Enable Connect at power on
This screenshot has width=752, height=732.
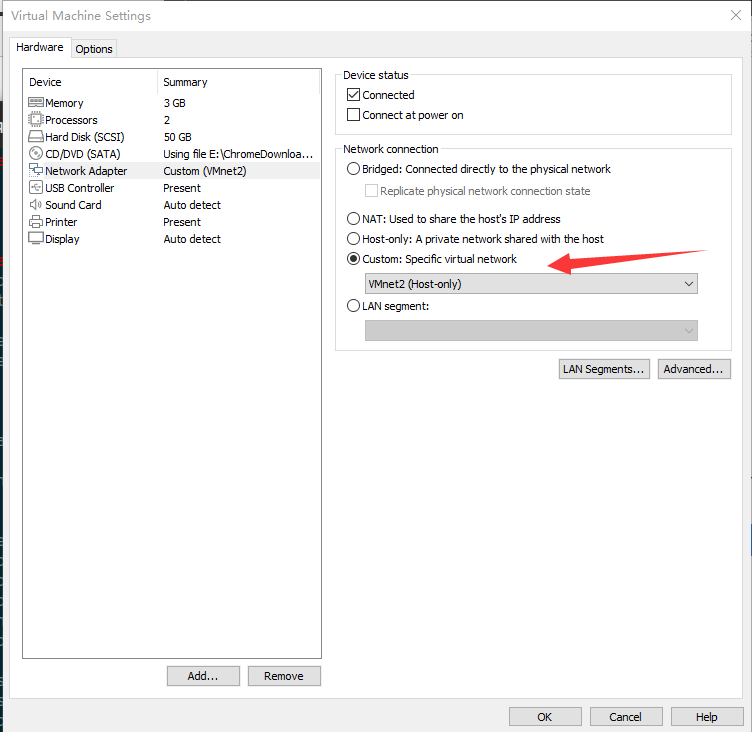(x=353, y=115)
